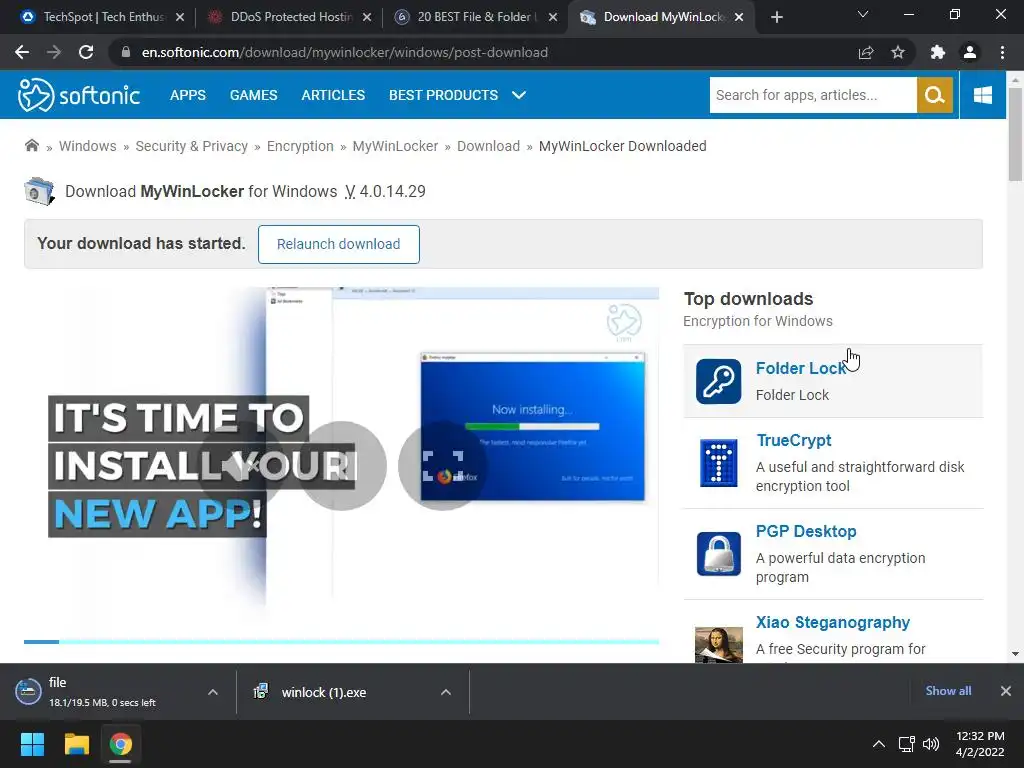Open the Folder Lock title link
This screenshot has width=1024, height=768.
[x=801, y=368]
